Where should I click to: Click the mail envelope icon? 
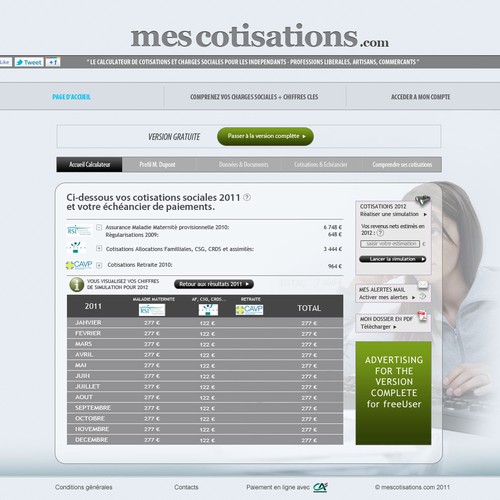coord(423,284)
